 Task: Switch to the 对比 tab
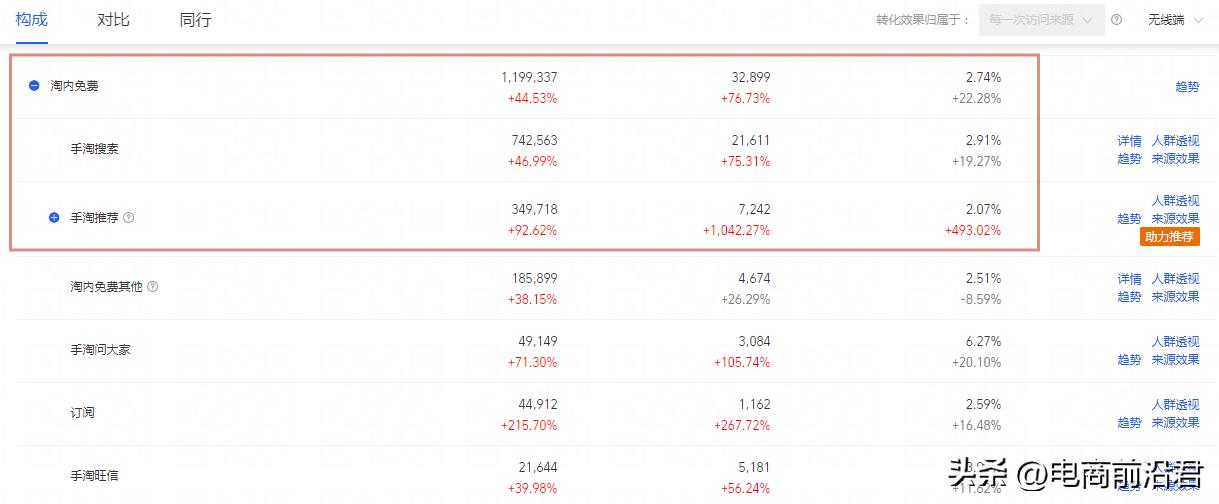coord(113,20)
